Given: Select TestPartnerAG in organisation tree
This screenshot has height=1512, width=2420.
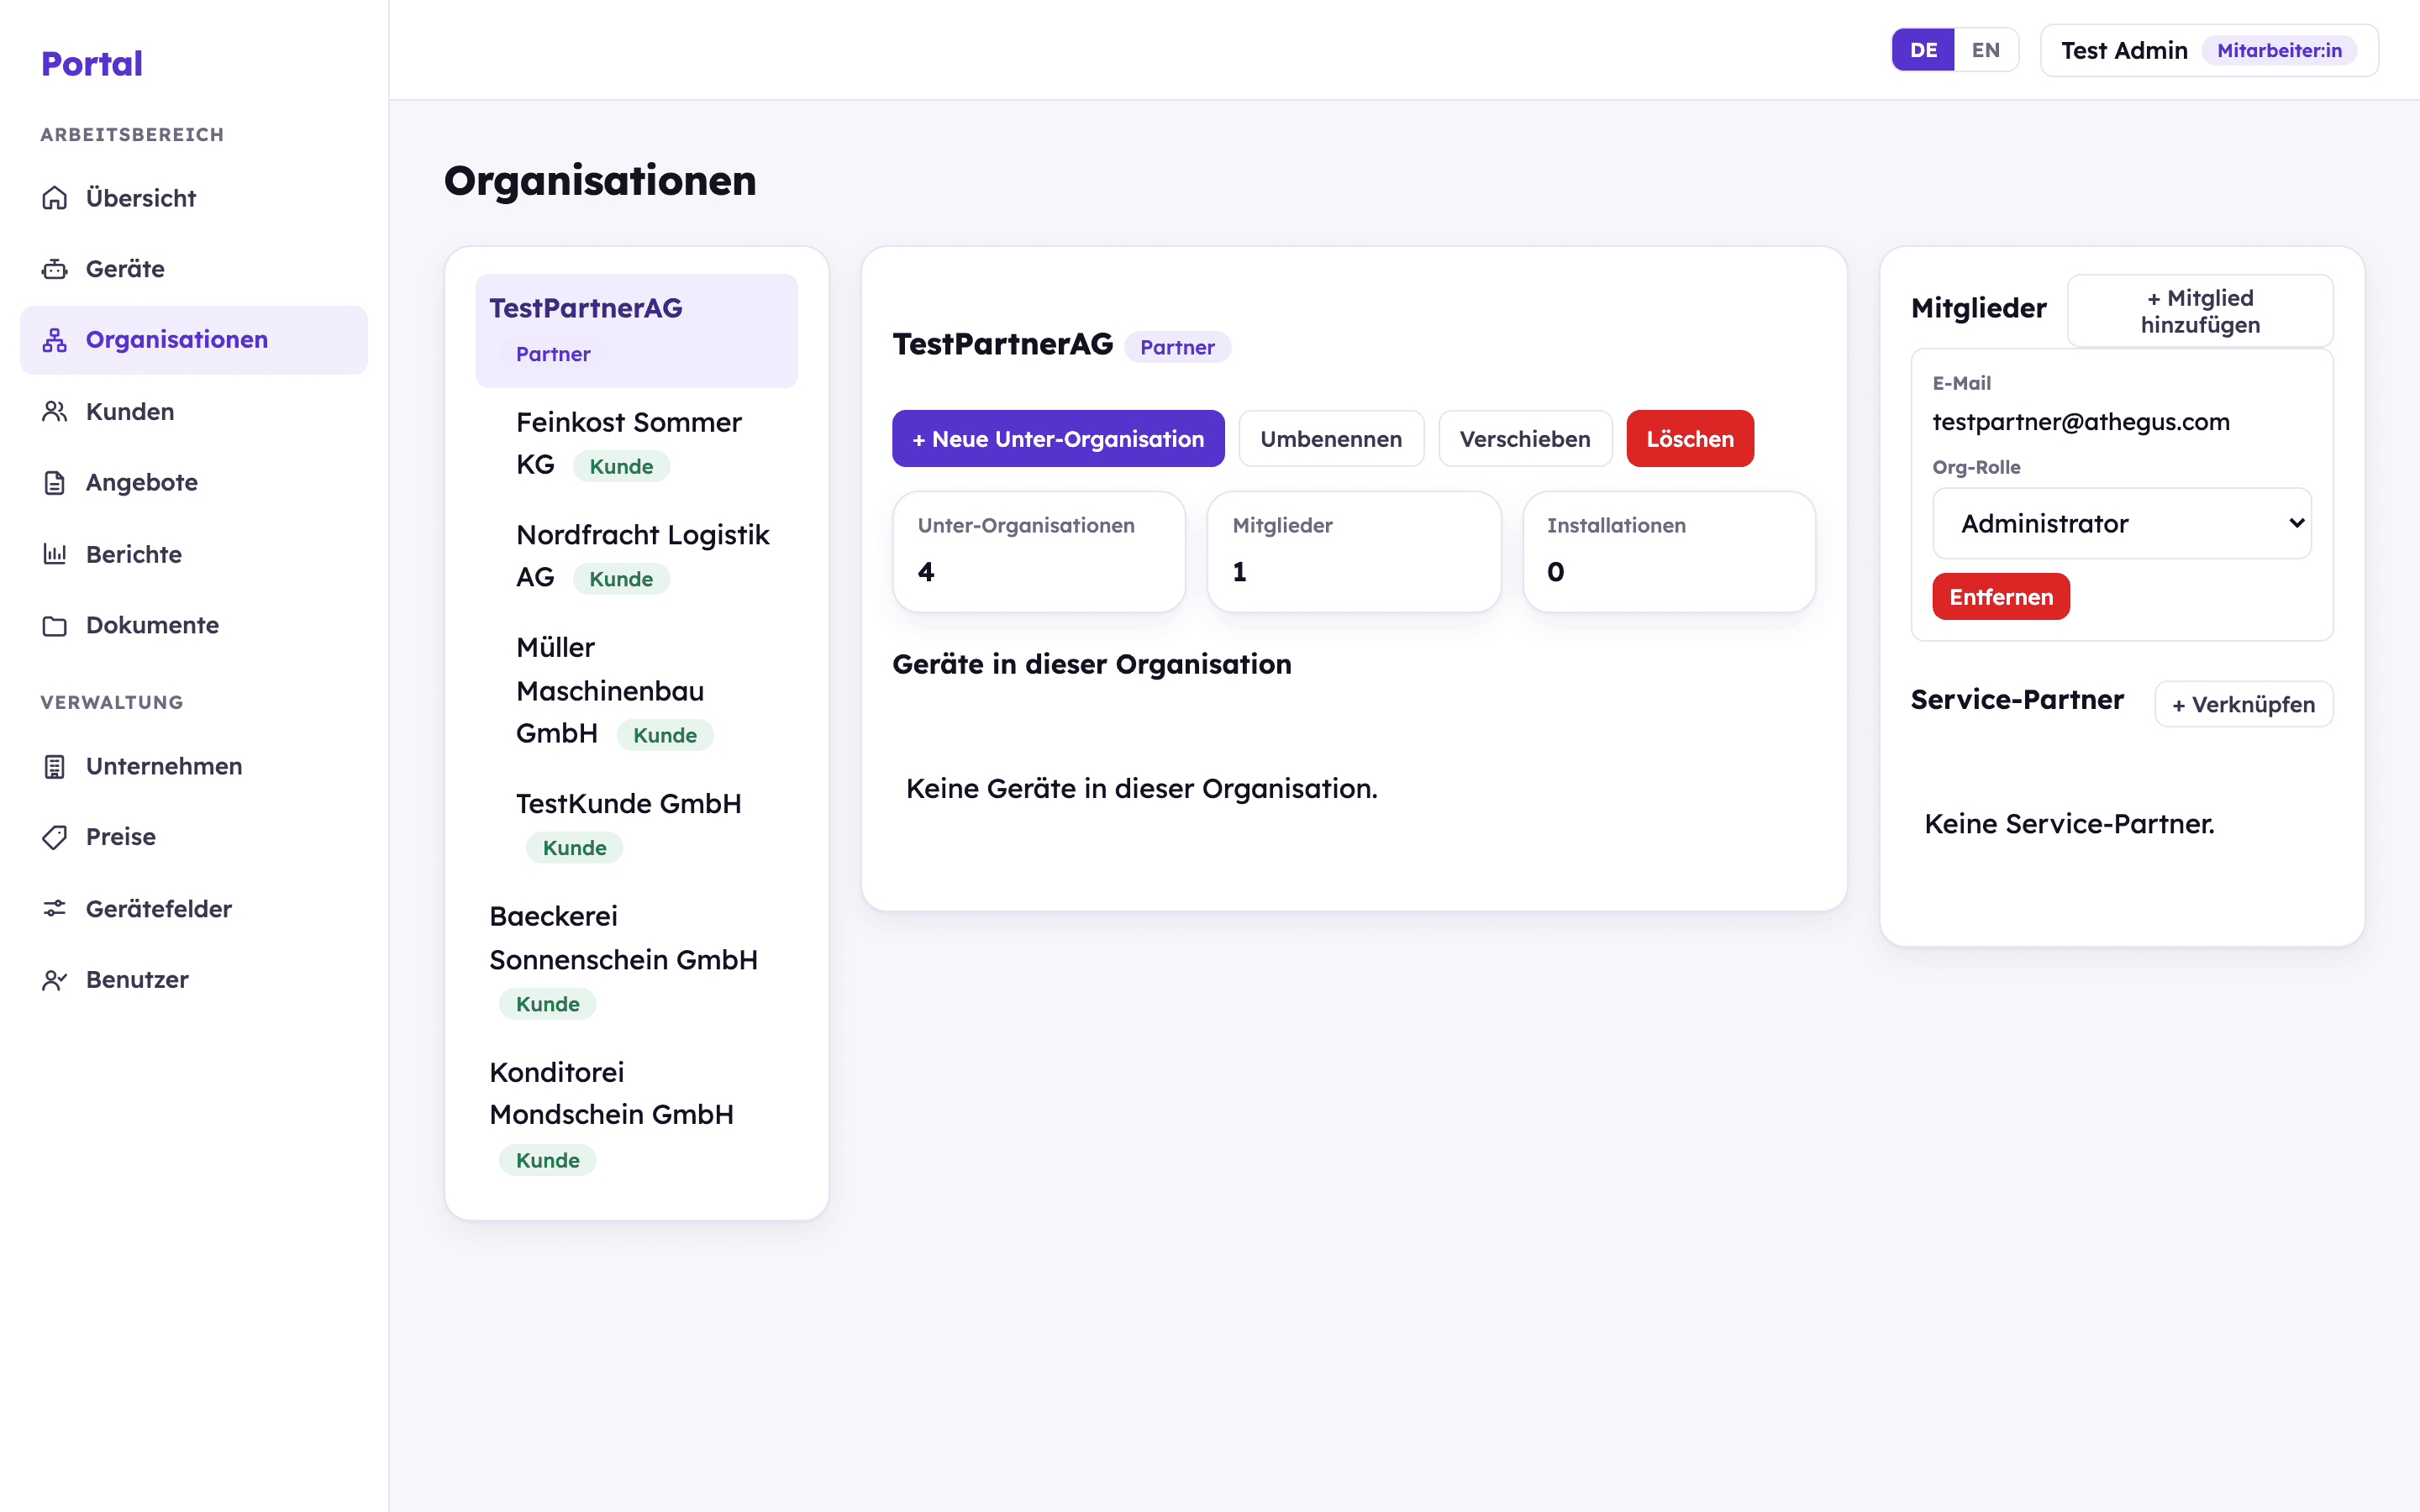Looking at the screenshot, I should point(637,330).
